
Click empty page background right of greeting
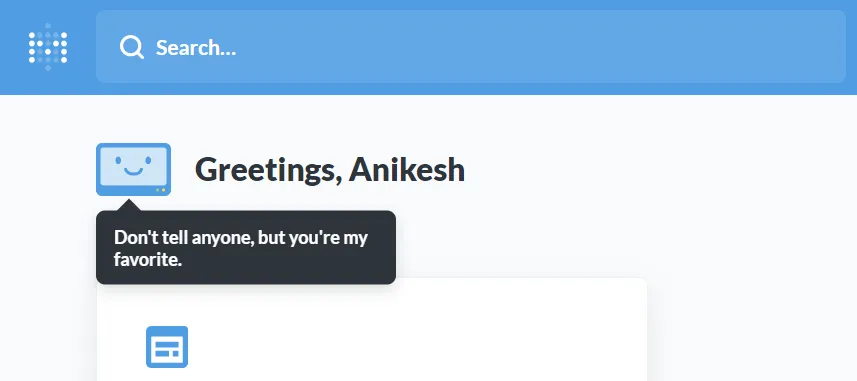(656, 169)
